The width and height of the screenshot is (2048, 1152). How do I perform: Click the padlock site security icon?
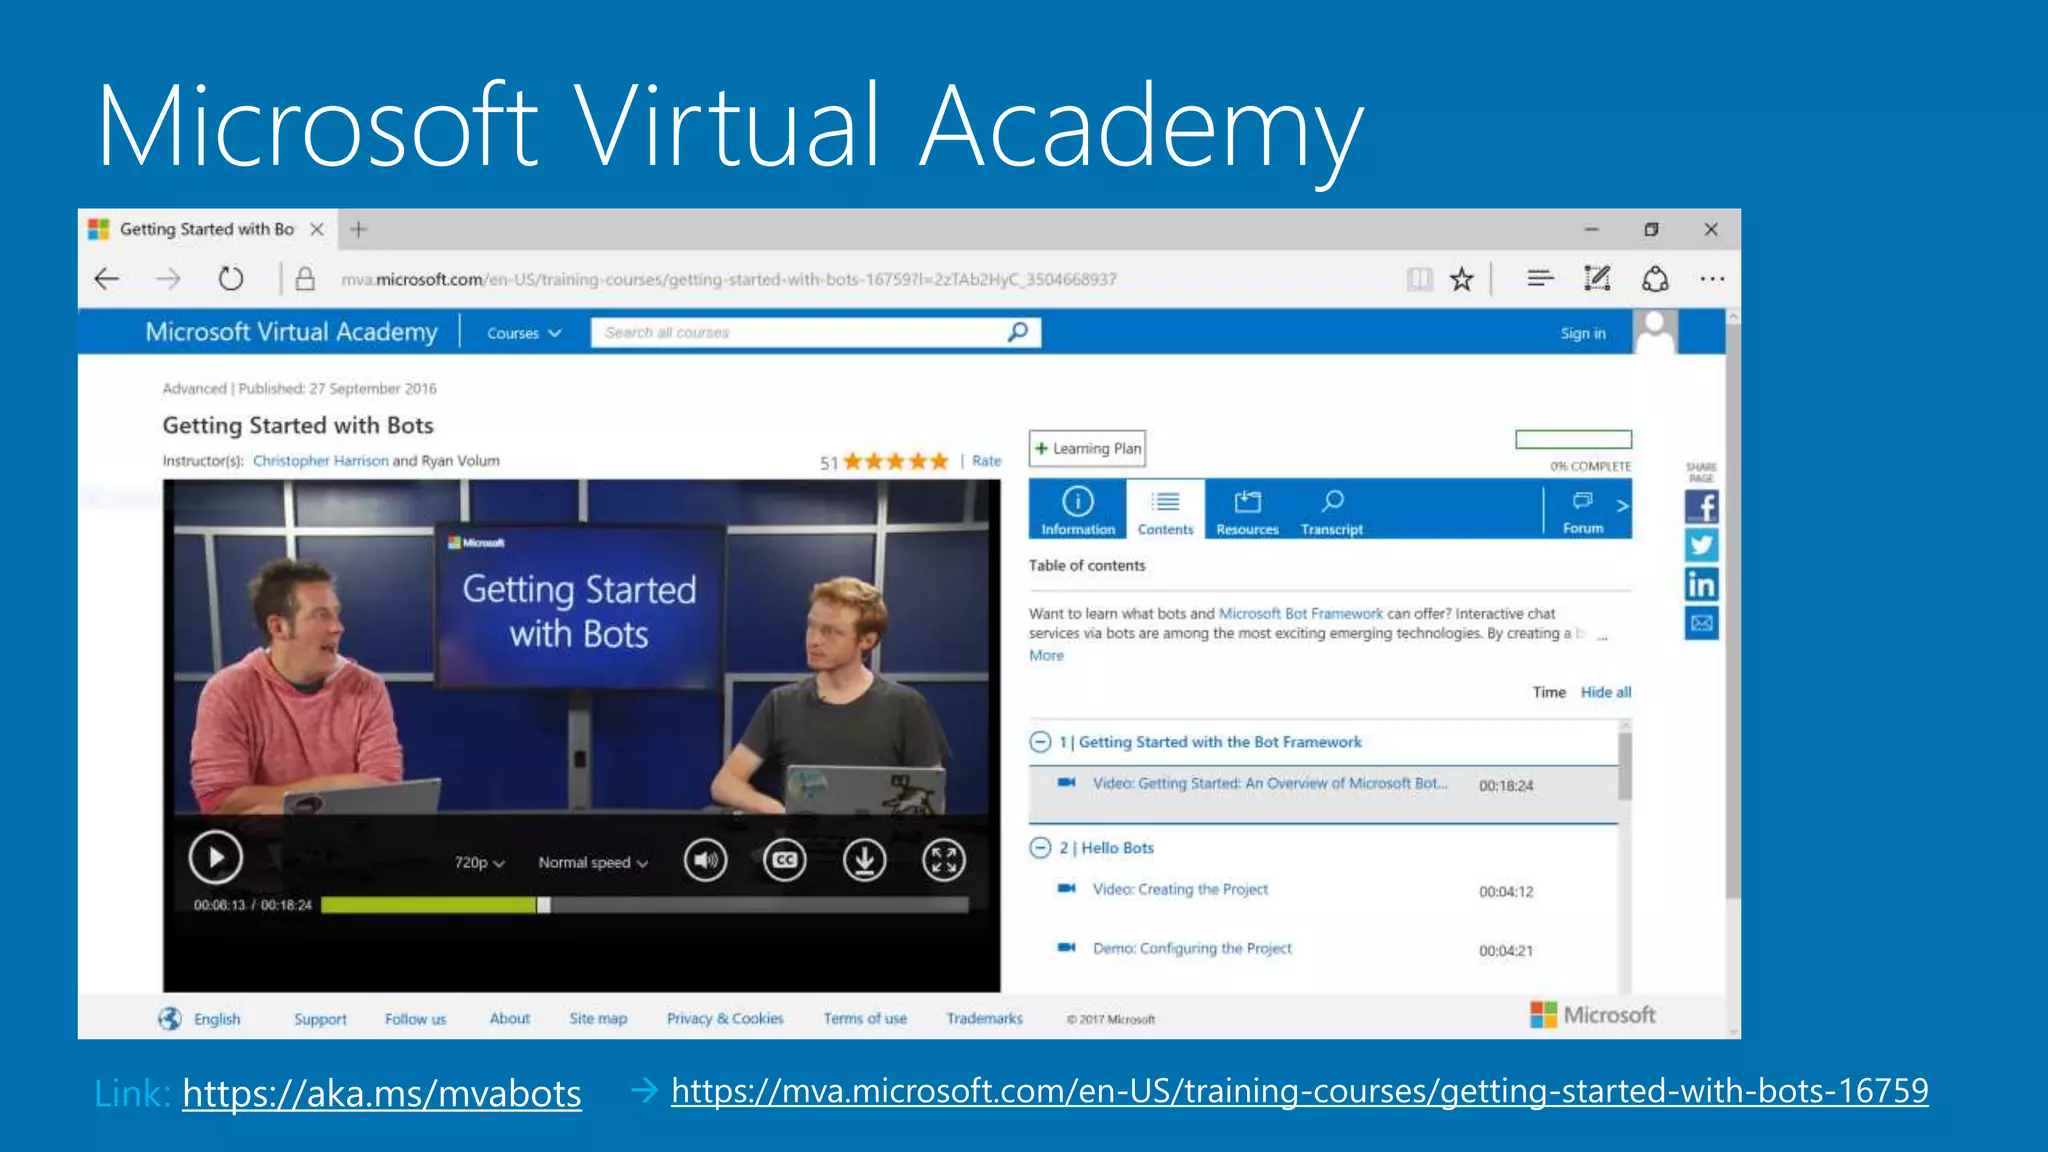point(305,279)
